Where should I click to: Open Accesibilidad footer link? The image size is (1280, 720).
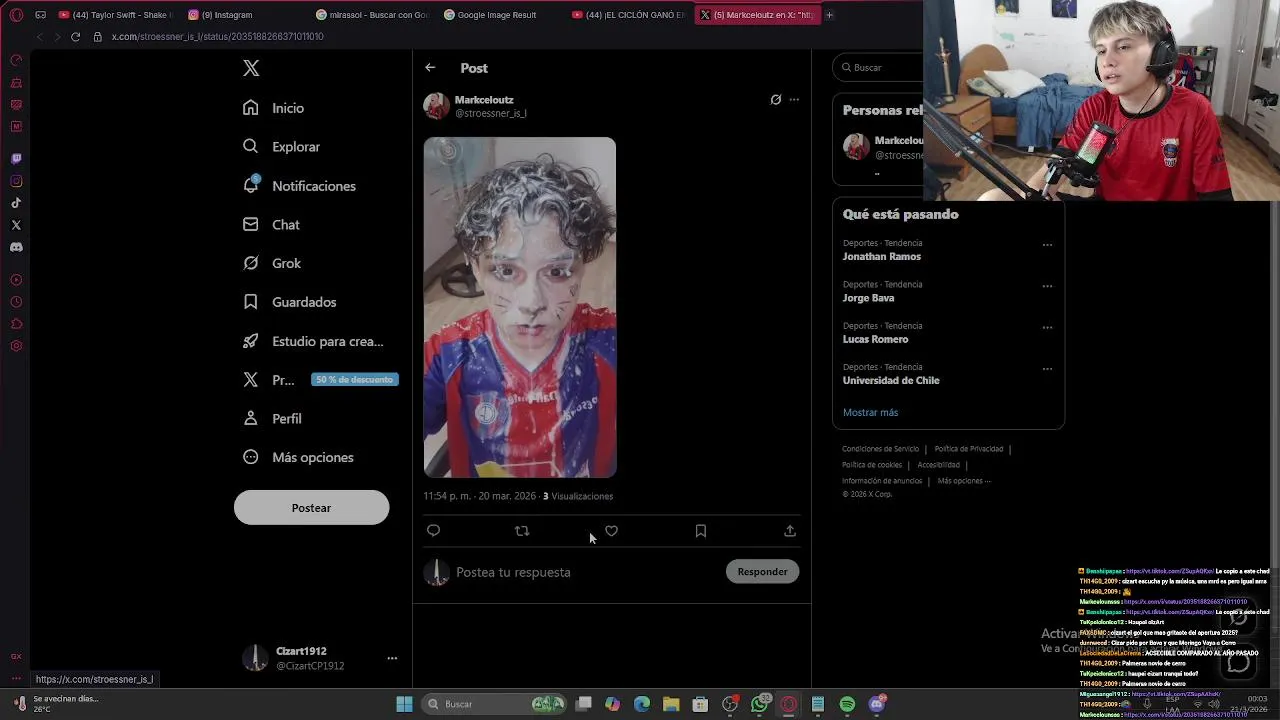938,465
